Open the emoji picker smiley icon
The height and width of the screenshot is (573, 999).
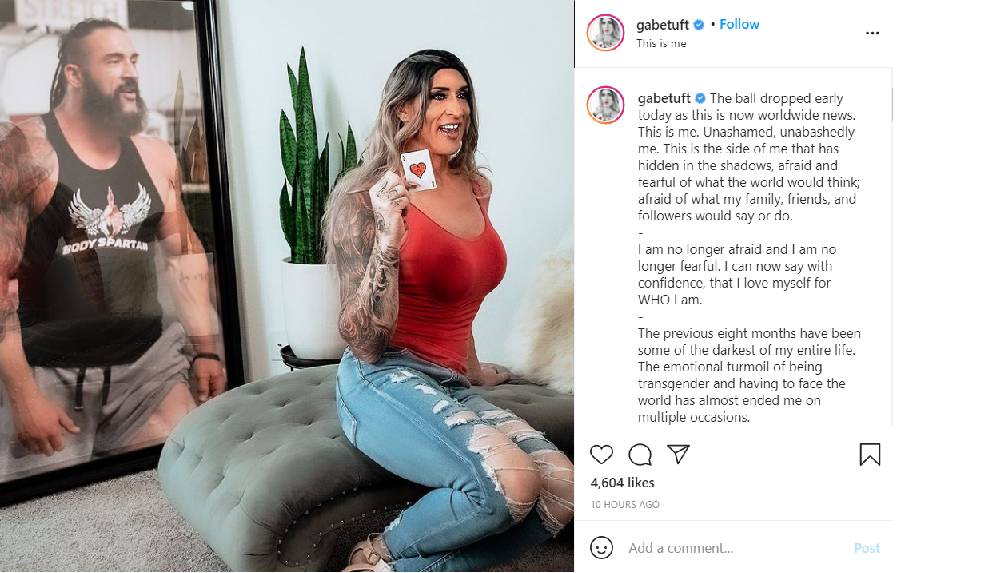(x=601, y=548)
